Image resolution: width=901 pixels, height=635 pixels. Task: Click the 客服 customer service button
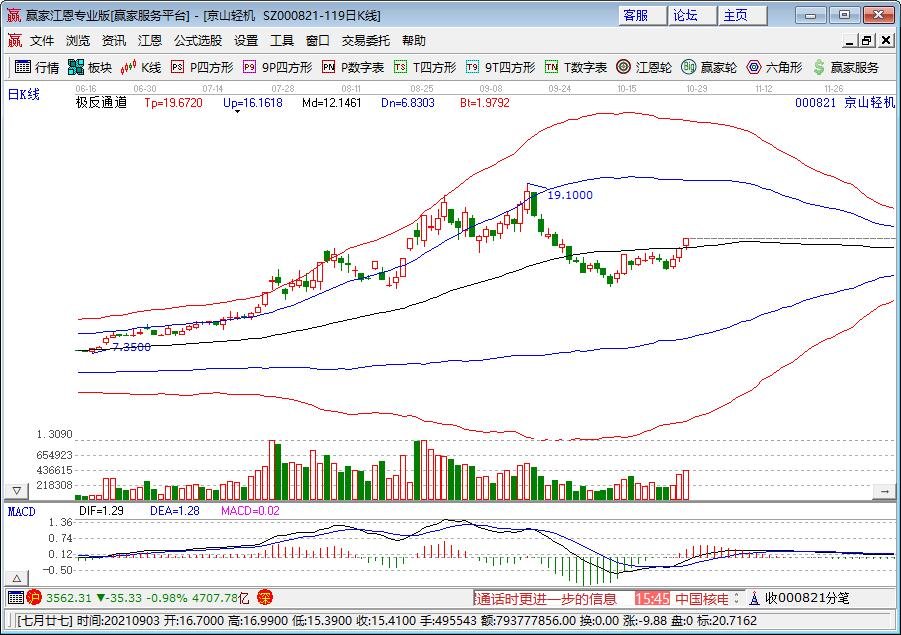pyautogui.click(x=636, y=15)
